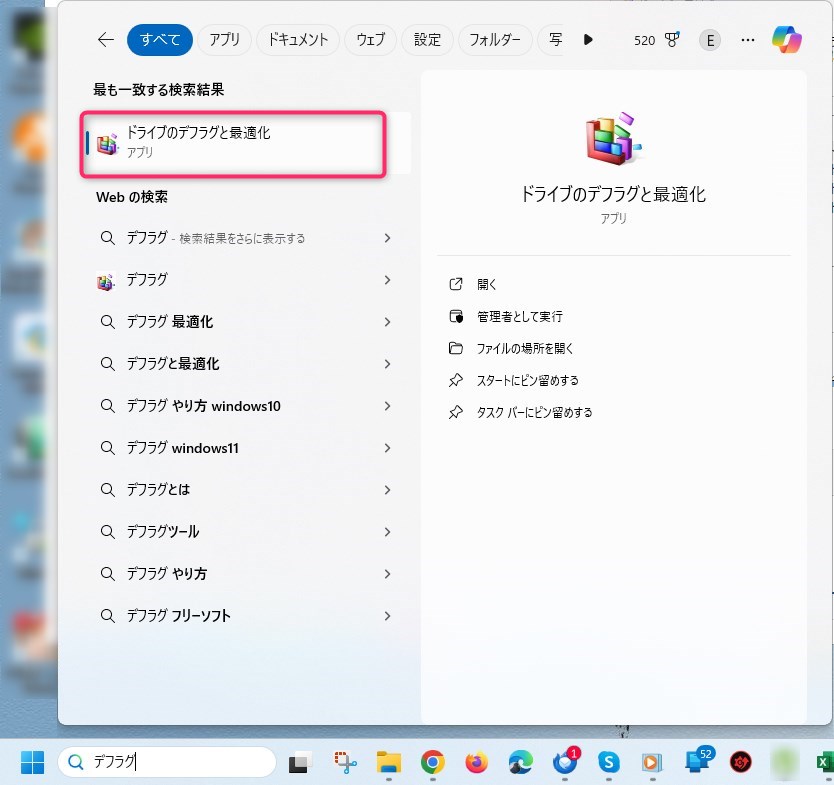The height and width of the screenshot is (785, 834).
Task: Open the three-dot options menu in search header
Action: pyautogui.click(x=747, y=40)
